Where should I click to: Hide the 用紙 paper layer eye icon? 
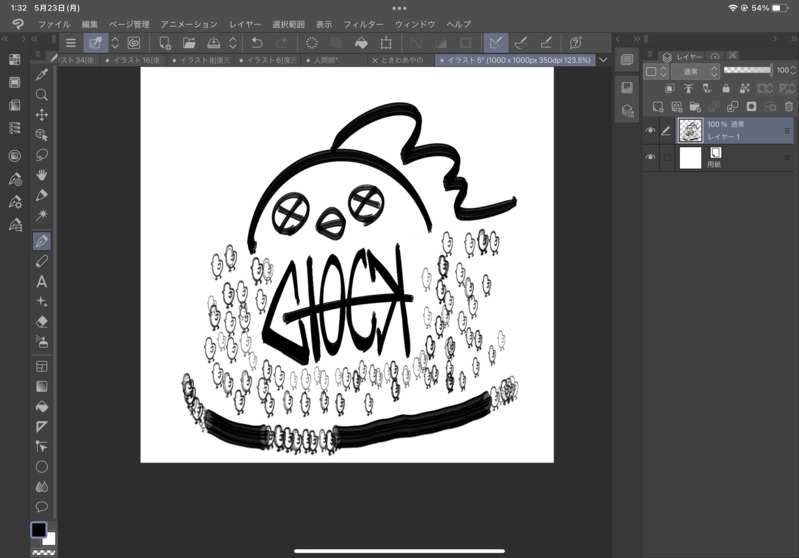[650, 157]
